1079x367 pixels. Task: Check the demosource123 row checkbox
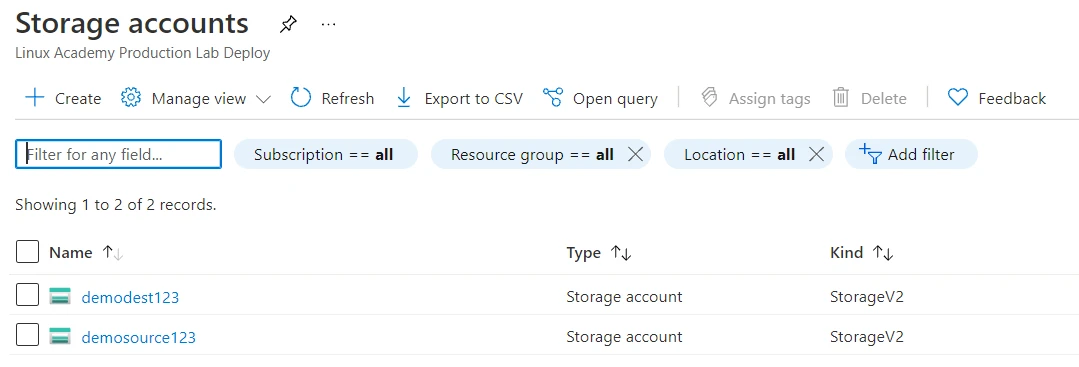click(28, 336)
